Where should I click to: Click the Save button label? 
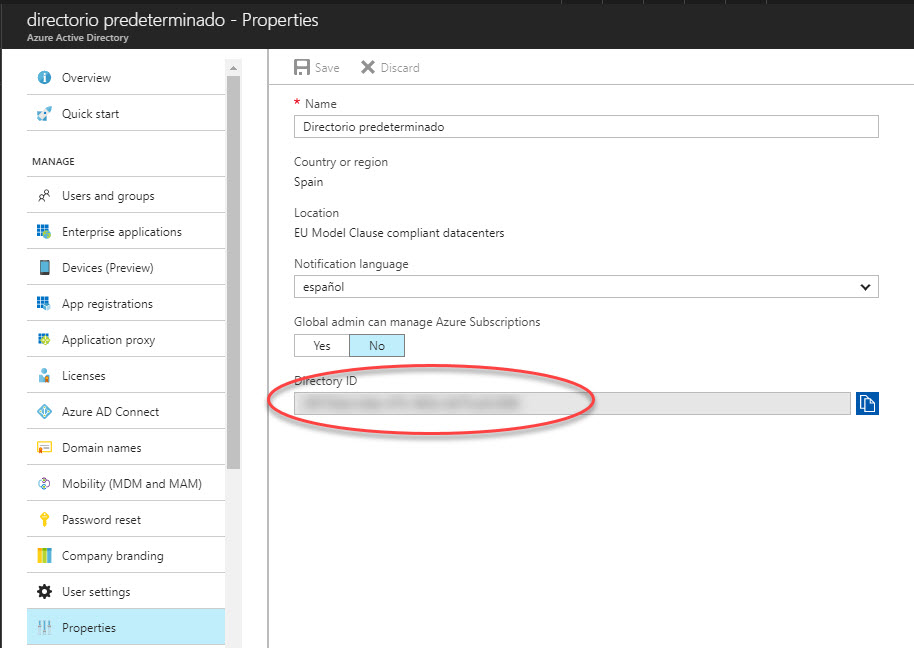pos(327,68)
